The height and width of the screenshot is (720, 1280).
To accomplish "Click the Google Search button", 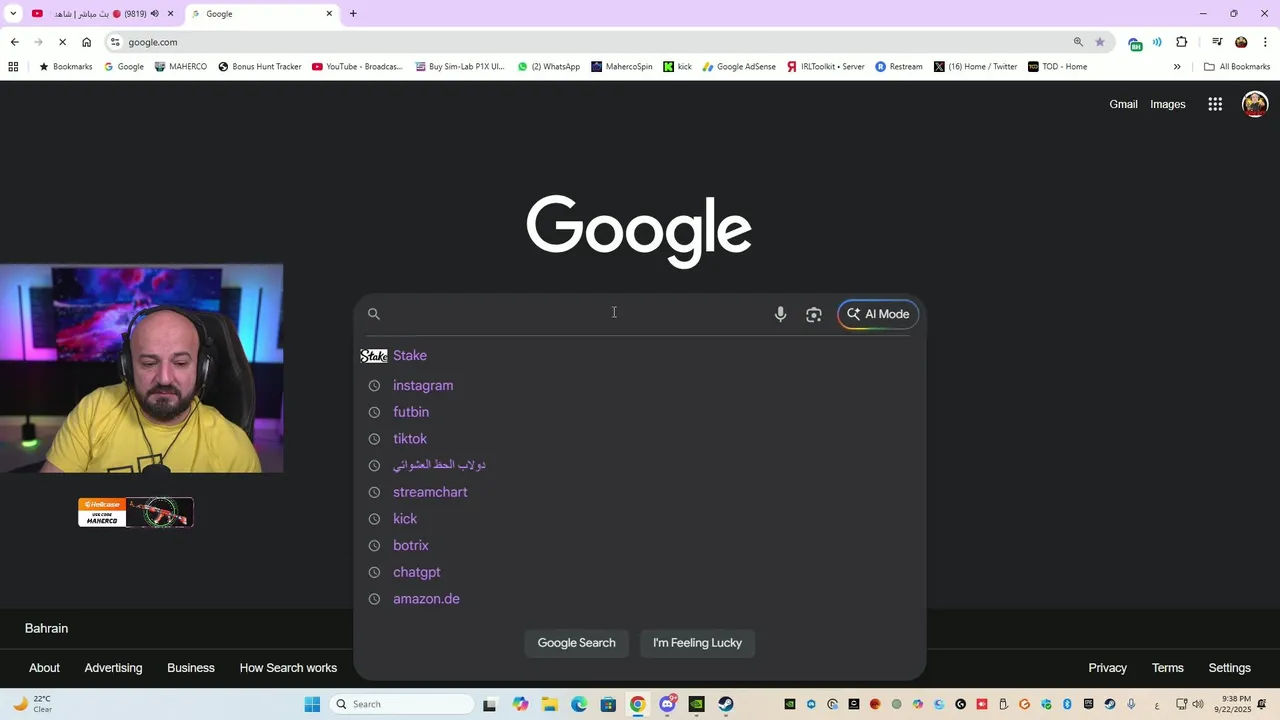I will 577,643.
